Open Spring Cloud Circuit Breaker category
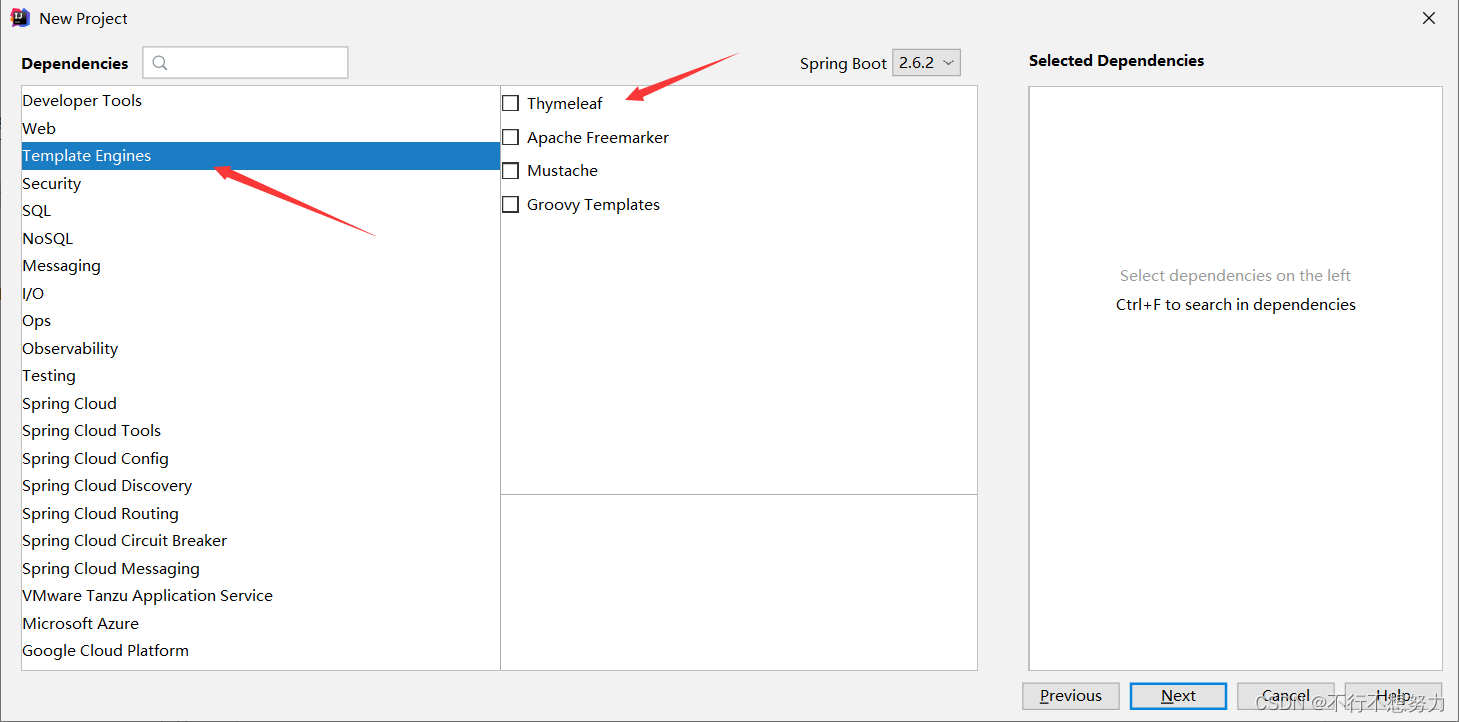Screen dimensions: 1459x722 (260, 541)
